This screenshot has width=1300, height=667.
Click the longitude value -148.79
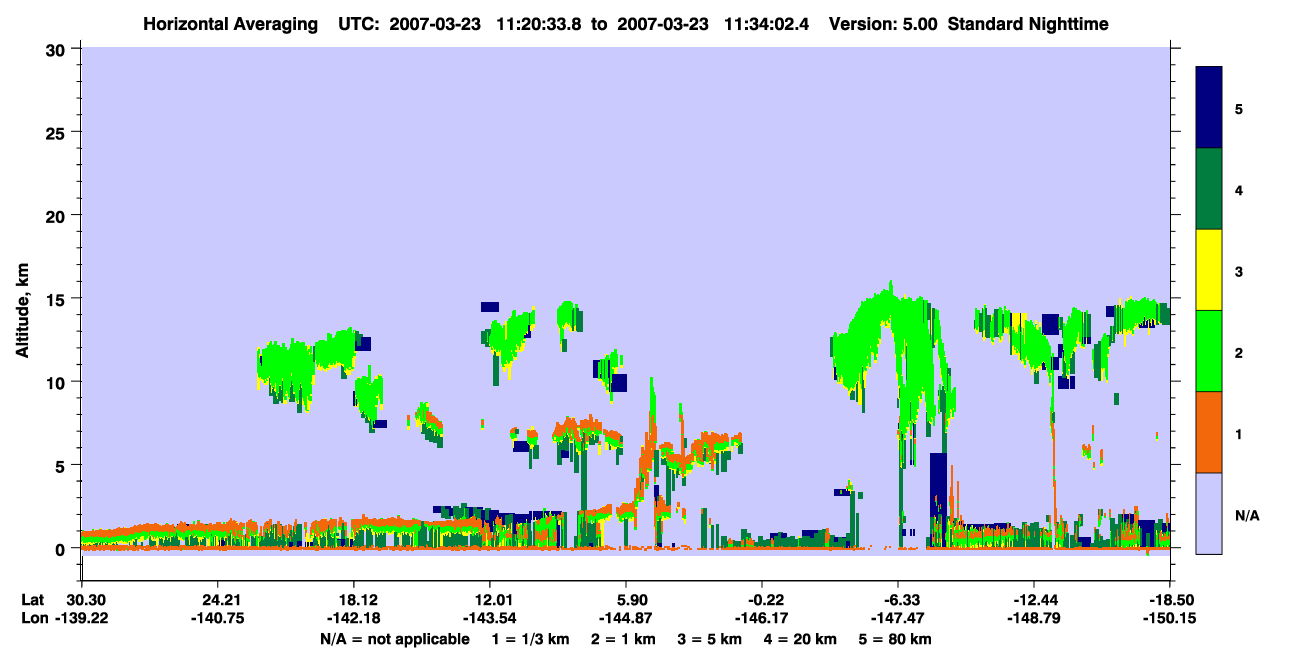coord(1034,619)
